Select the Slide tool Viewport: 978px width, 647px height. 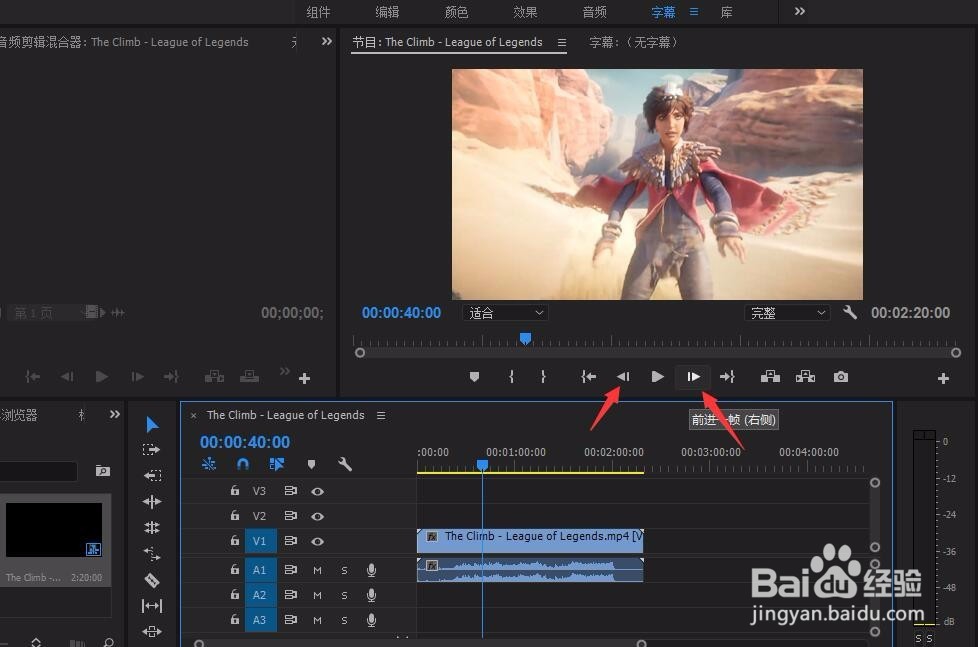[152, 631]
